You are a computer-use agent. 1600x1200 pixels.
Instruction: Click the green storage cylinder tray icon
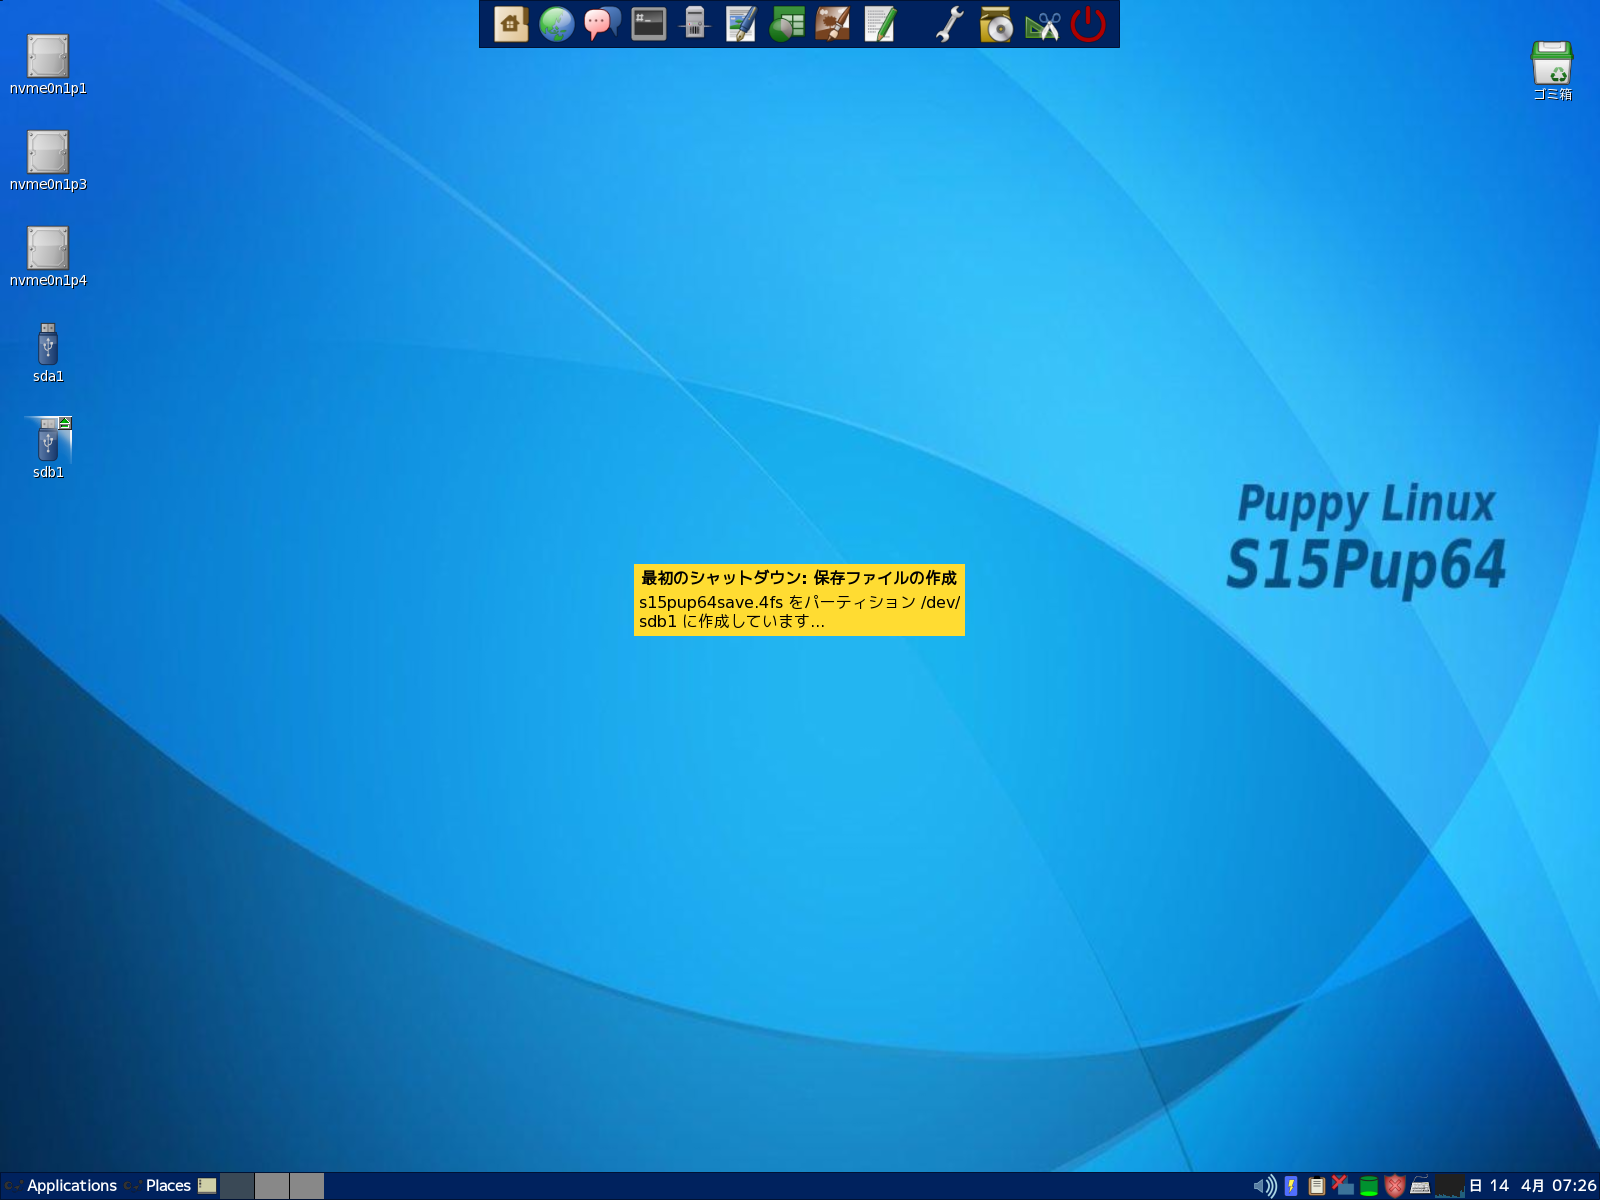(x=1369, y=1186)
